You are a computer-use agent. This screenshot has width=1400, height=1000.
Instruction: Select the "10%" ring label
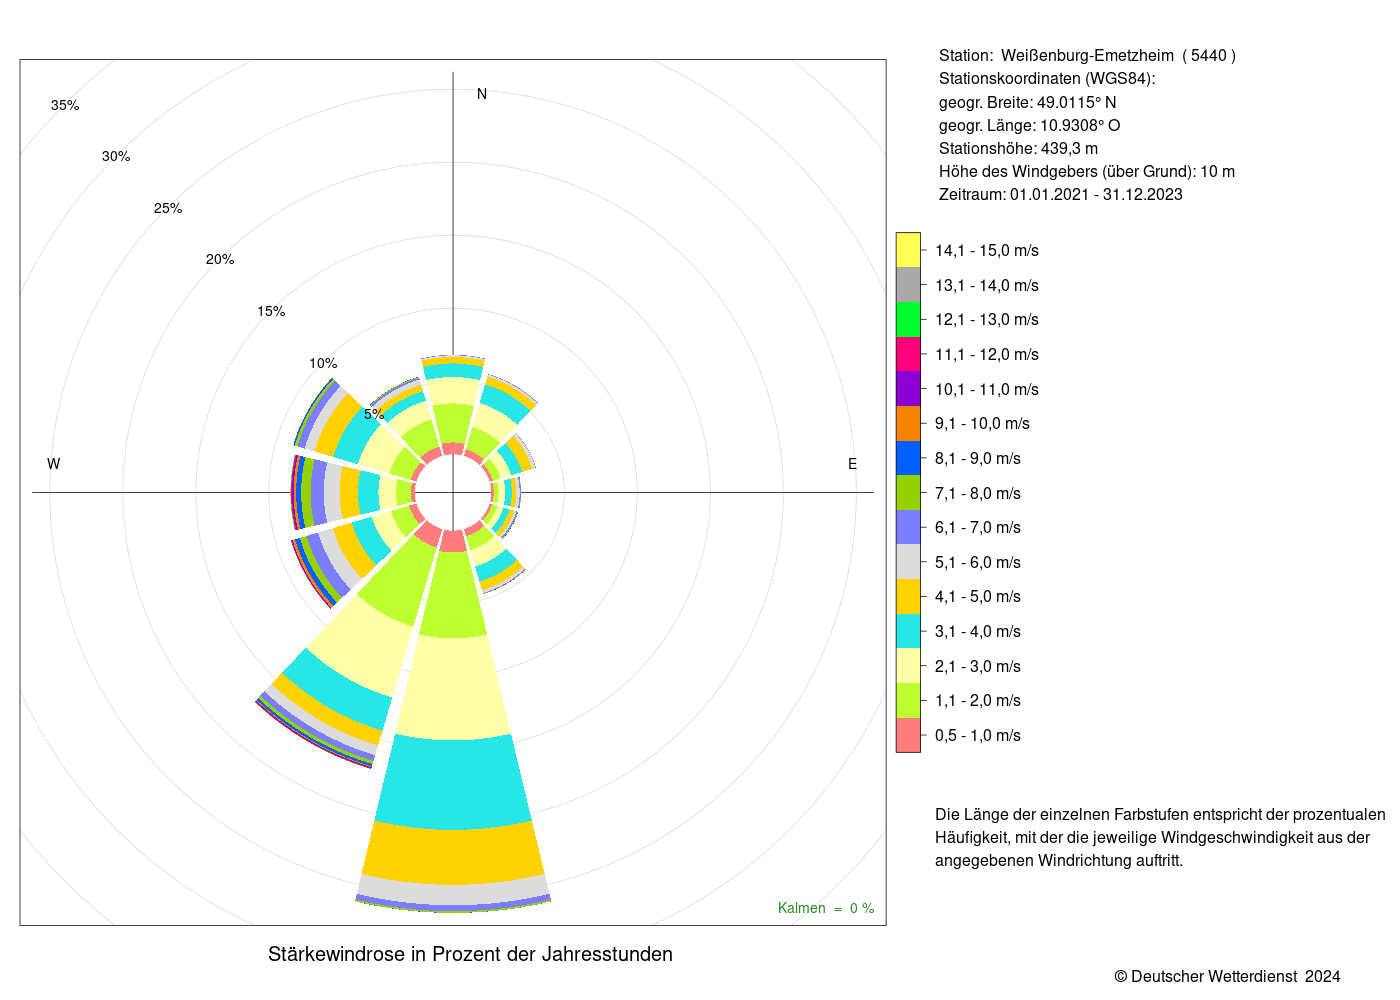[323, 364]
